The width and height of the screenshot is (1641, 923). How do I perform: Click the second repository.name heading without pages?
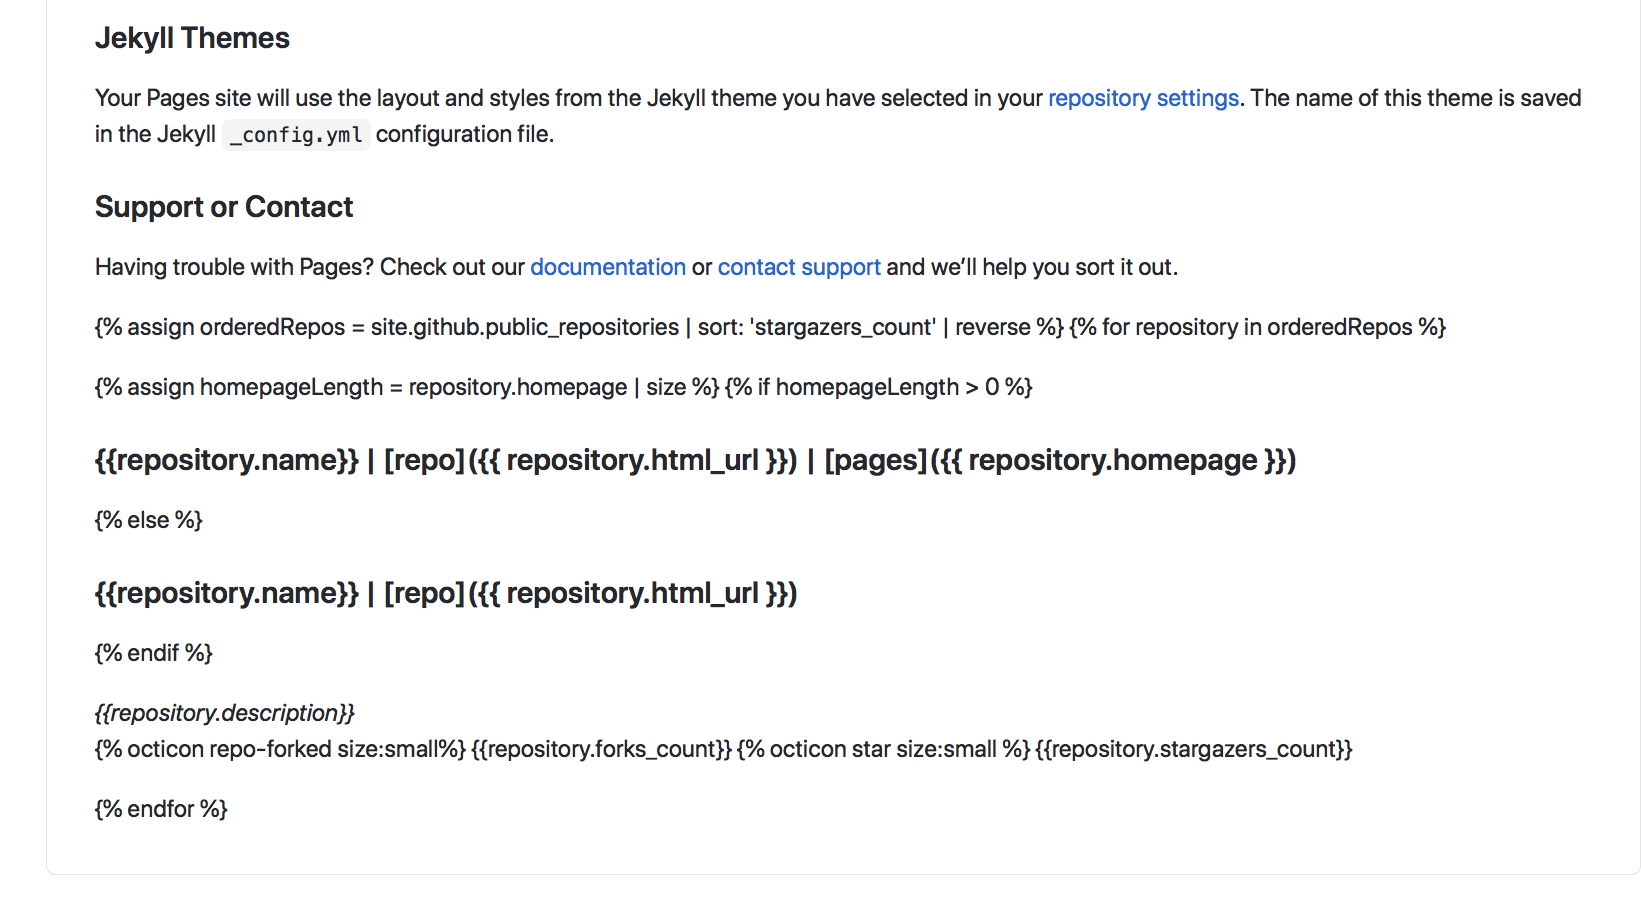(x=446, y=593)
